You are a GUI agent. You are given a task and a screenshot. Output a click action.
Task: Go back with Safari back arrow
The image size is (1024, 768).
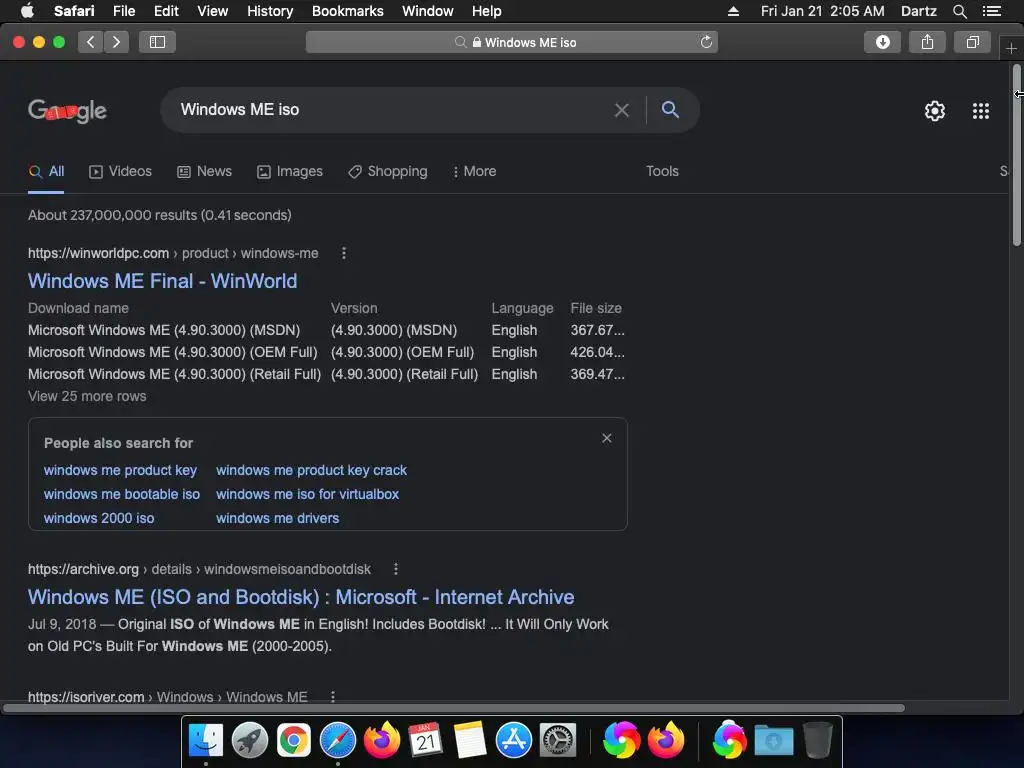pyautogui.click(x=91, y=42)
